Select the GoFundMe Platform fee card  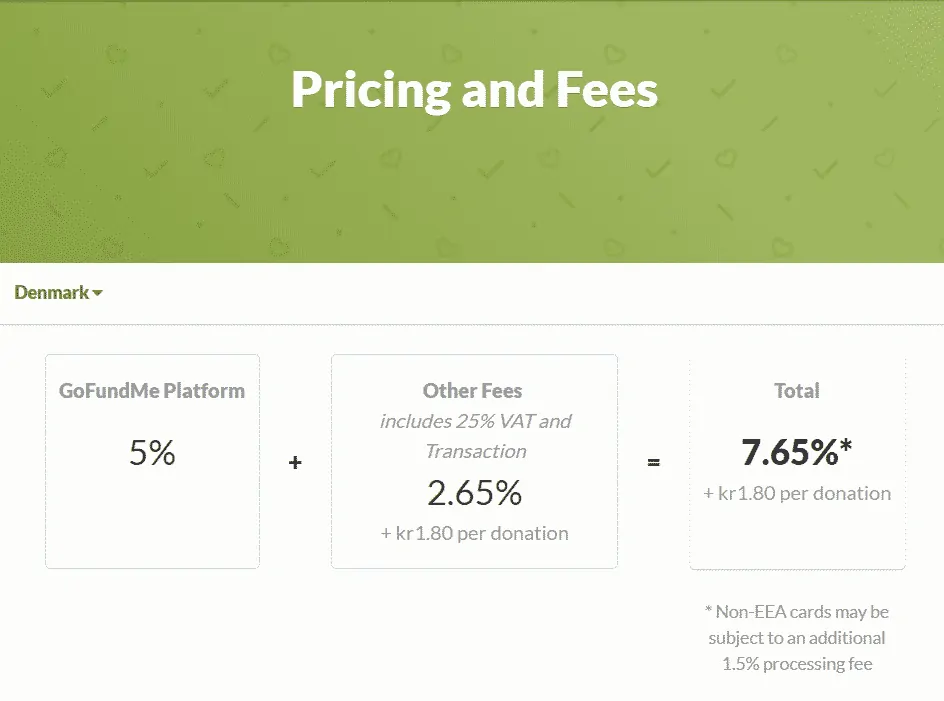pyautogui.click(x=152, y=460)
